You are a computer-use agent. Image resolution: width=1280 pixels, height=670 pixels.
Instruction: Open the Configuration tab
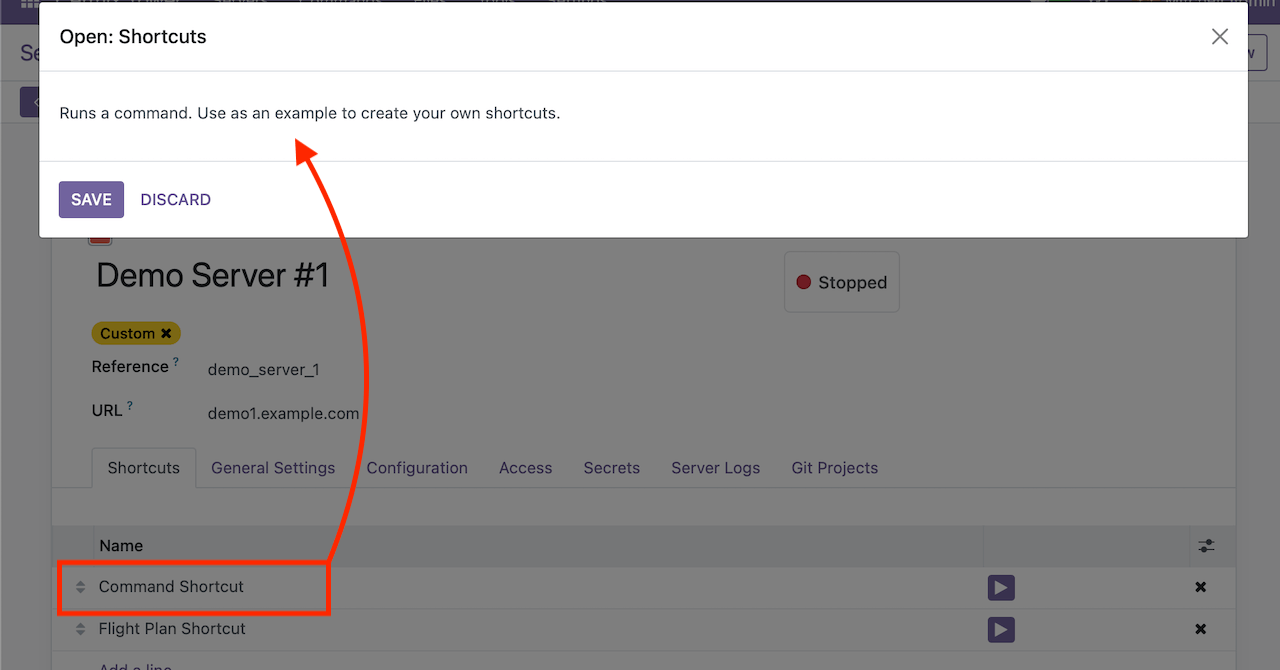click(x=417, y=468)
